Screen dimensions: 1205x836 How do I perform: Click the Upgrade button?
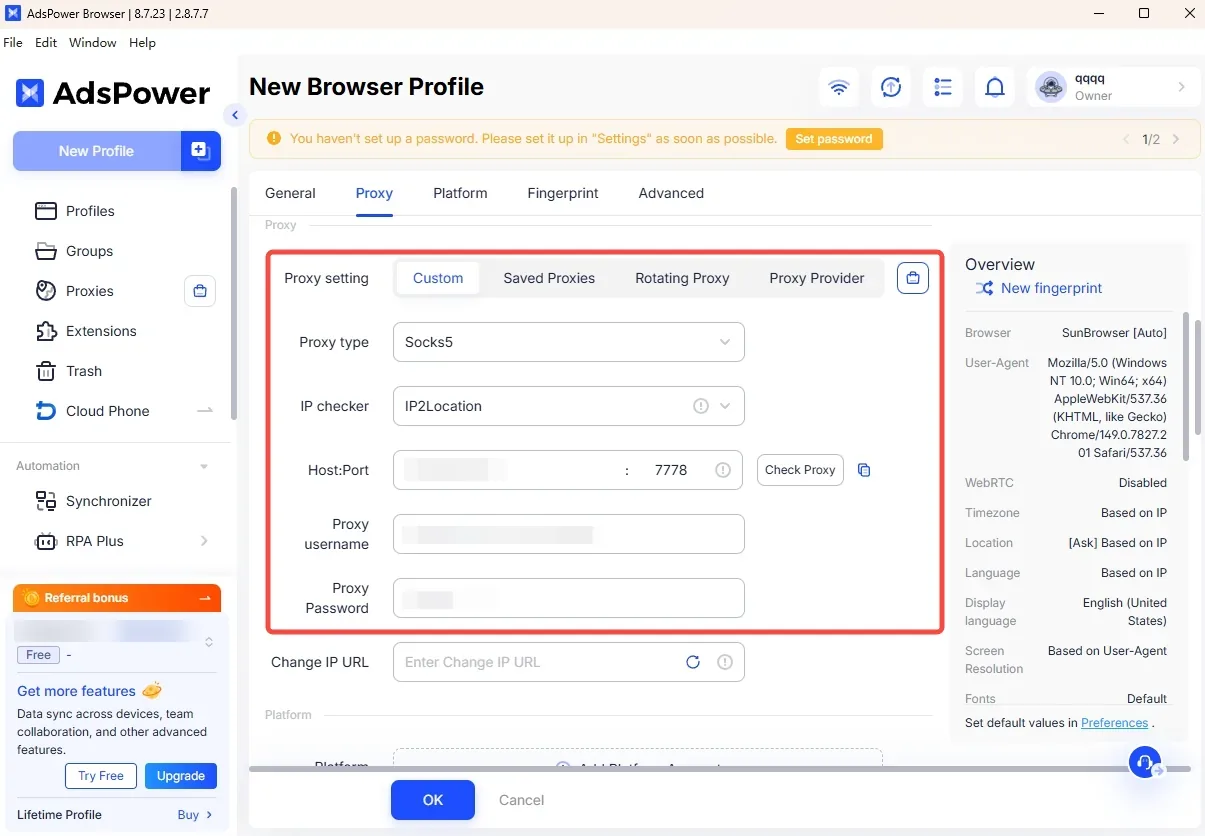181,776
